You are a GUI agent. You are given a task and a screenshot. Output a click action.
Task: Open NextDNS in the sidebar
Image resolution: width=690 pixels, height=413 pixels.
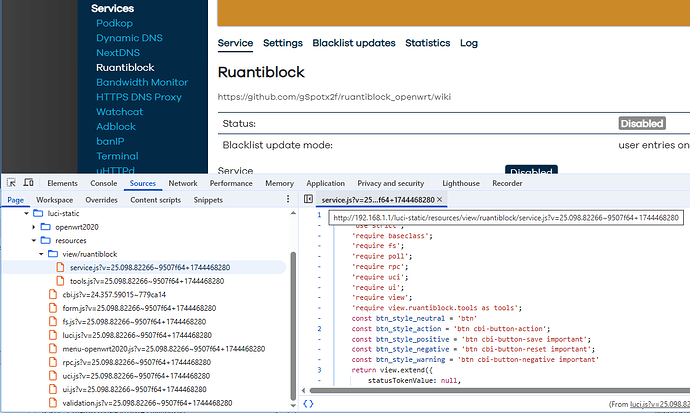118,53
